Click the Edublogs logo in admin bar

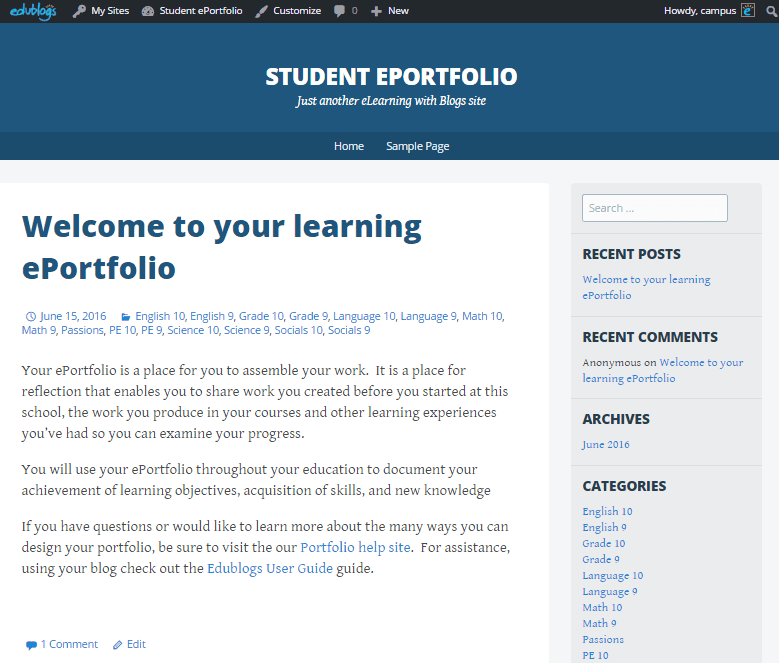[33, 11]
